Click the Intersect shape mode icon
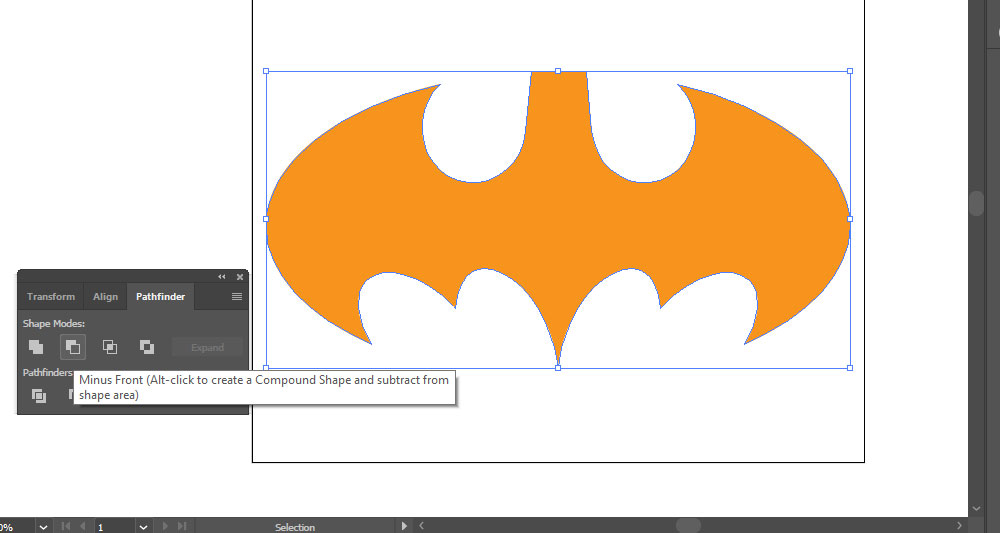The width and height of the screenshot is (1000, 533). click(x=110, y=347)
